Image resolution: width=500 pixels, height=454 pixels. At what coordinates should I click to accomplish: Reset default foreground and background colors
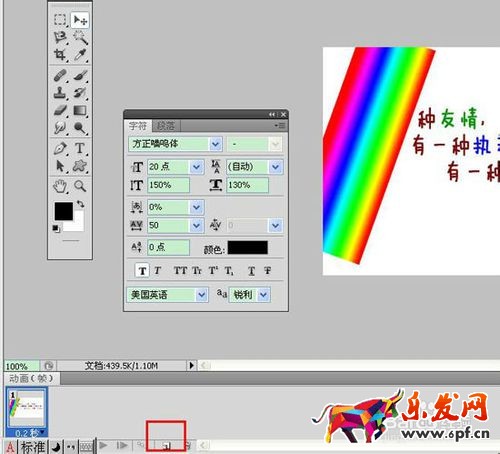tap(56, 228)
